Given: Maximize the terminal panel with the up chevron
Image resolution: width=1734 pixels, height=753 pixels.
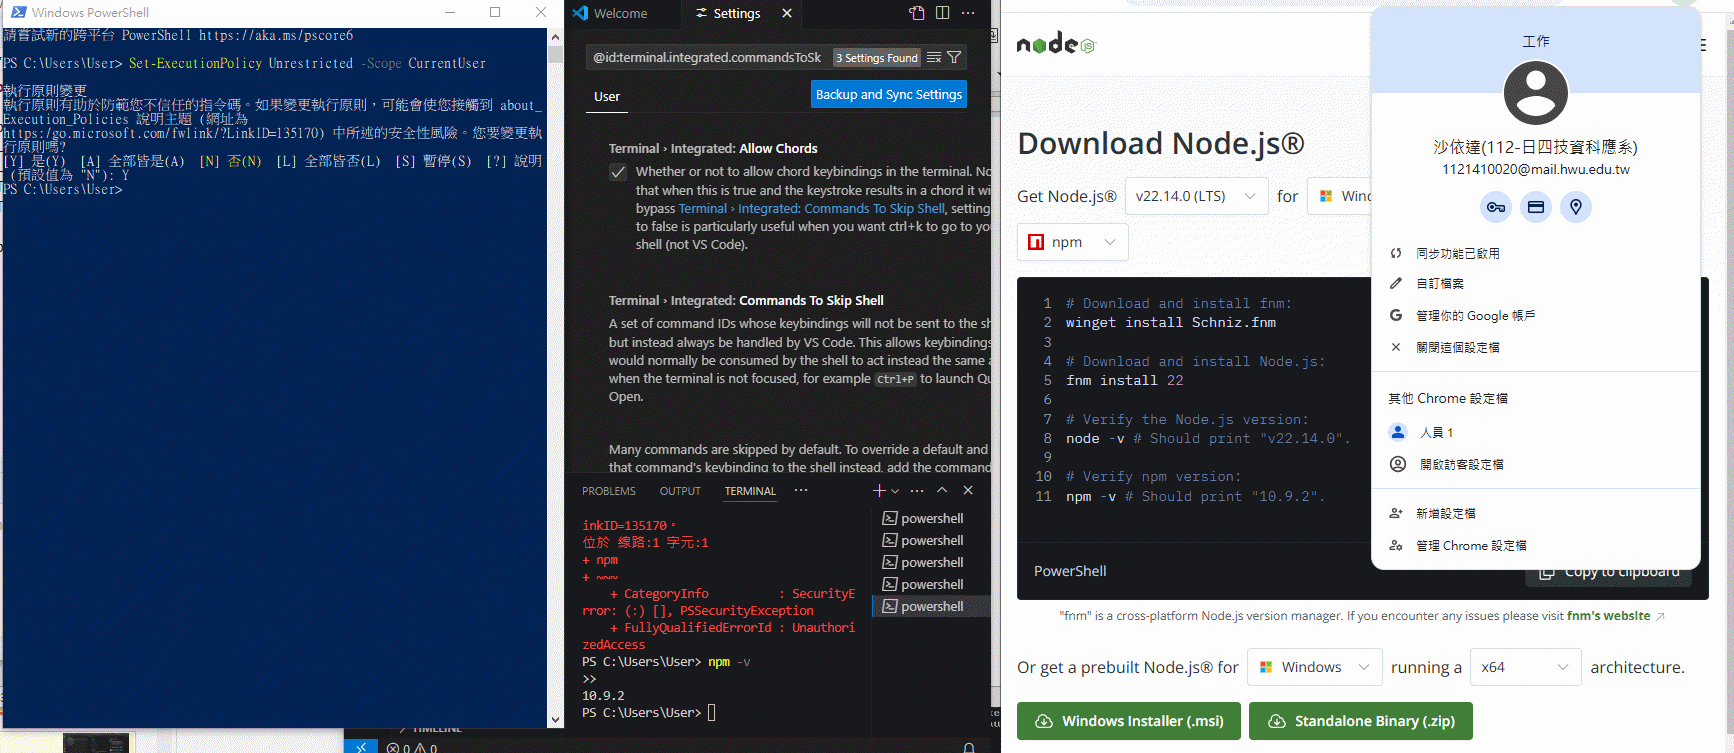Looking at the screenshot, I should point(942,490).
